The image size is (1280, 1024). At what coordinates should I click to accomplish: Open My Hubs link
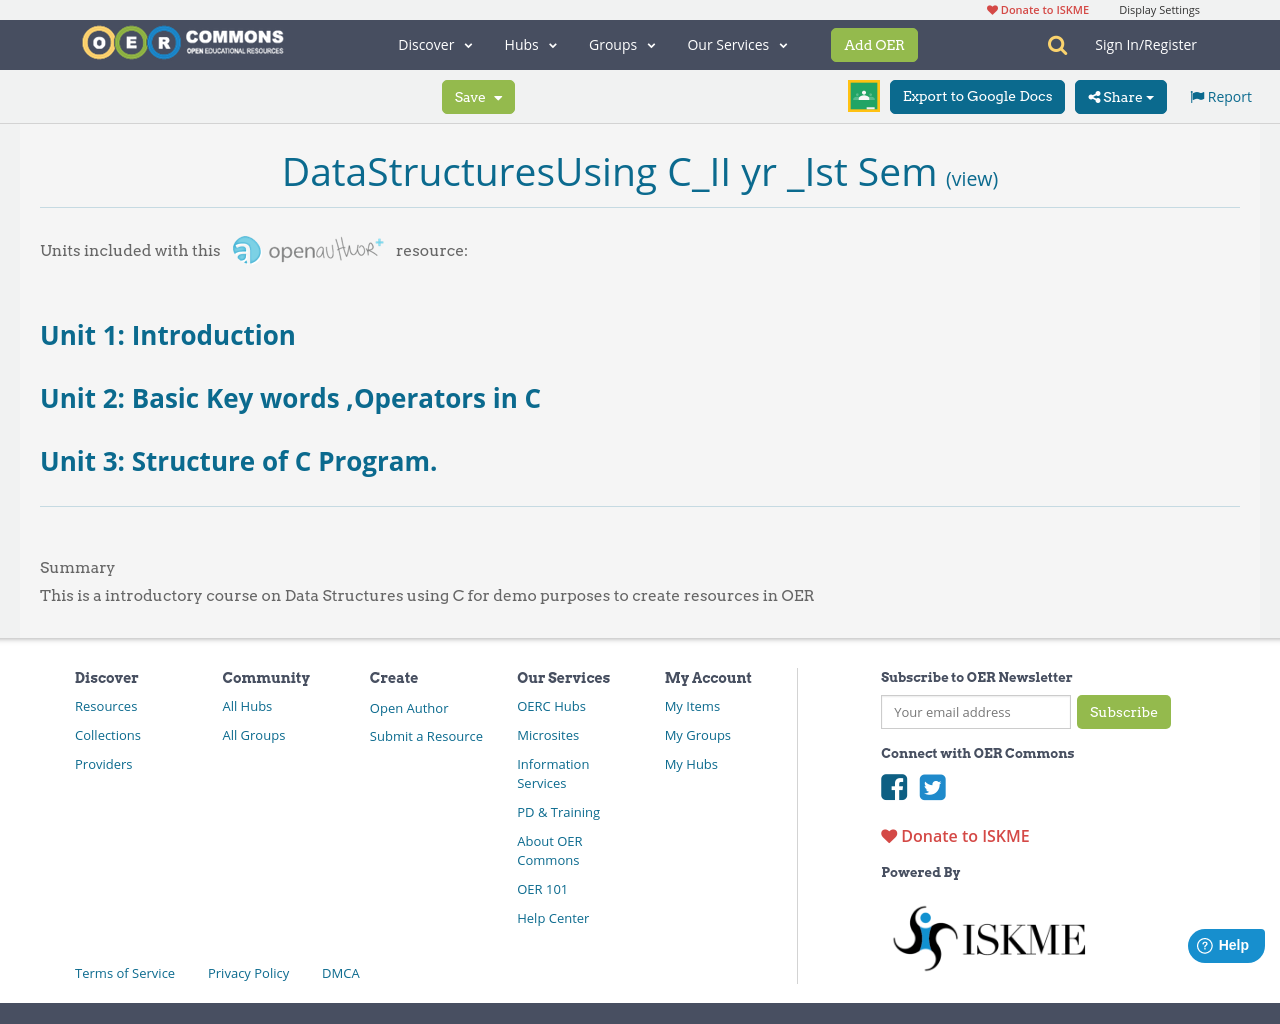[x=691, y=764]
